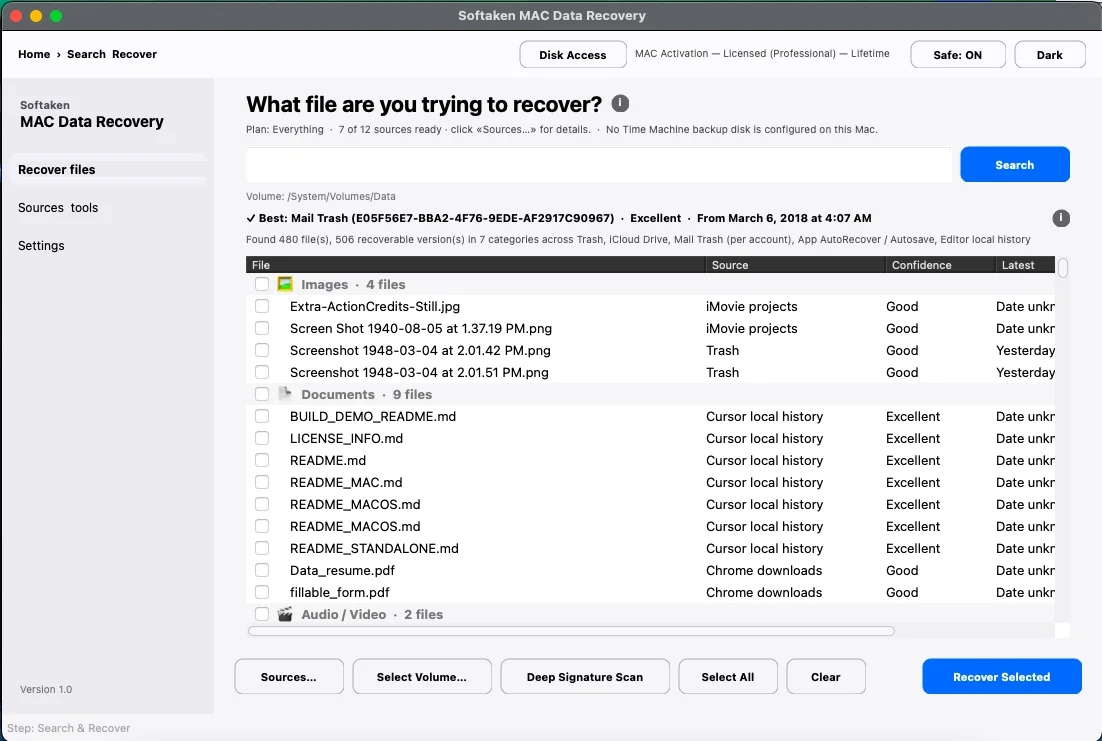This screenshot has width=1102, height=741.
Task: Select LICENSE_INFO.md file name
Action: point(346,437)
